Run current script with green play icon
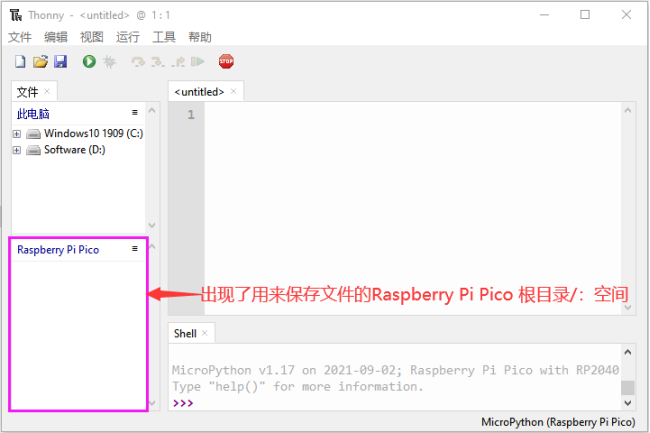 pos(89,62)
